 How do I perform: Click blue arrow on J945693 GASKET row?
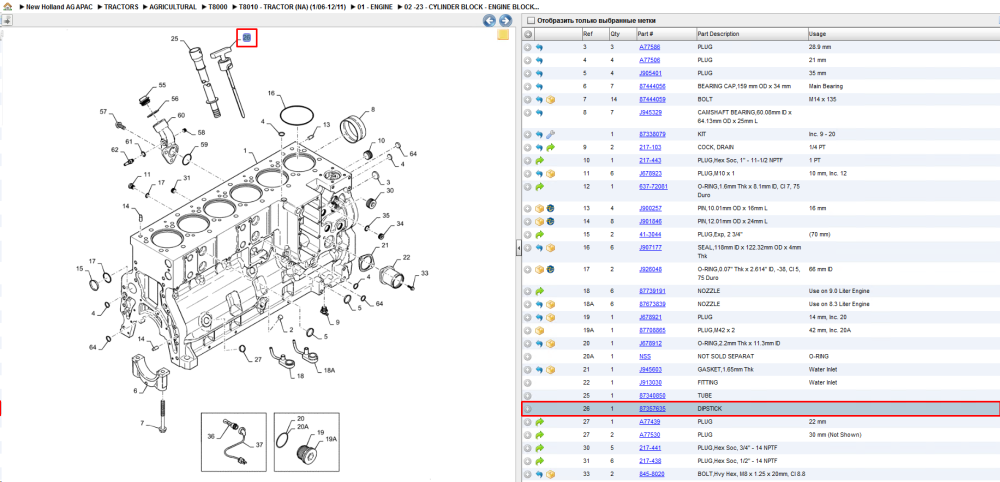[539, 370]
